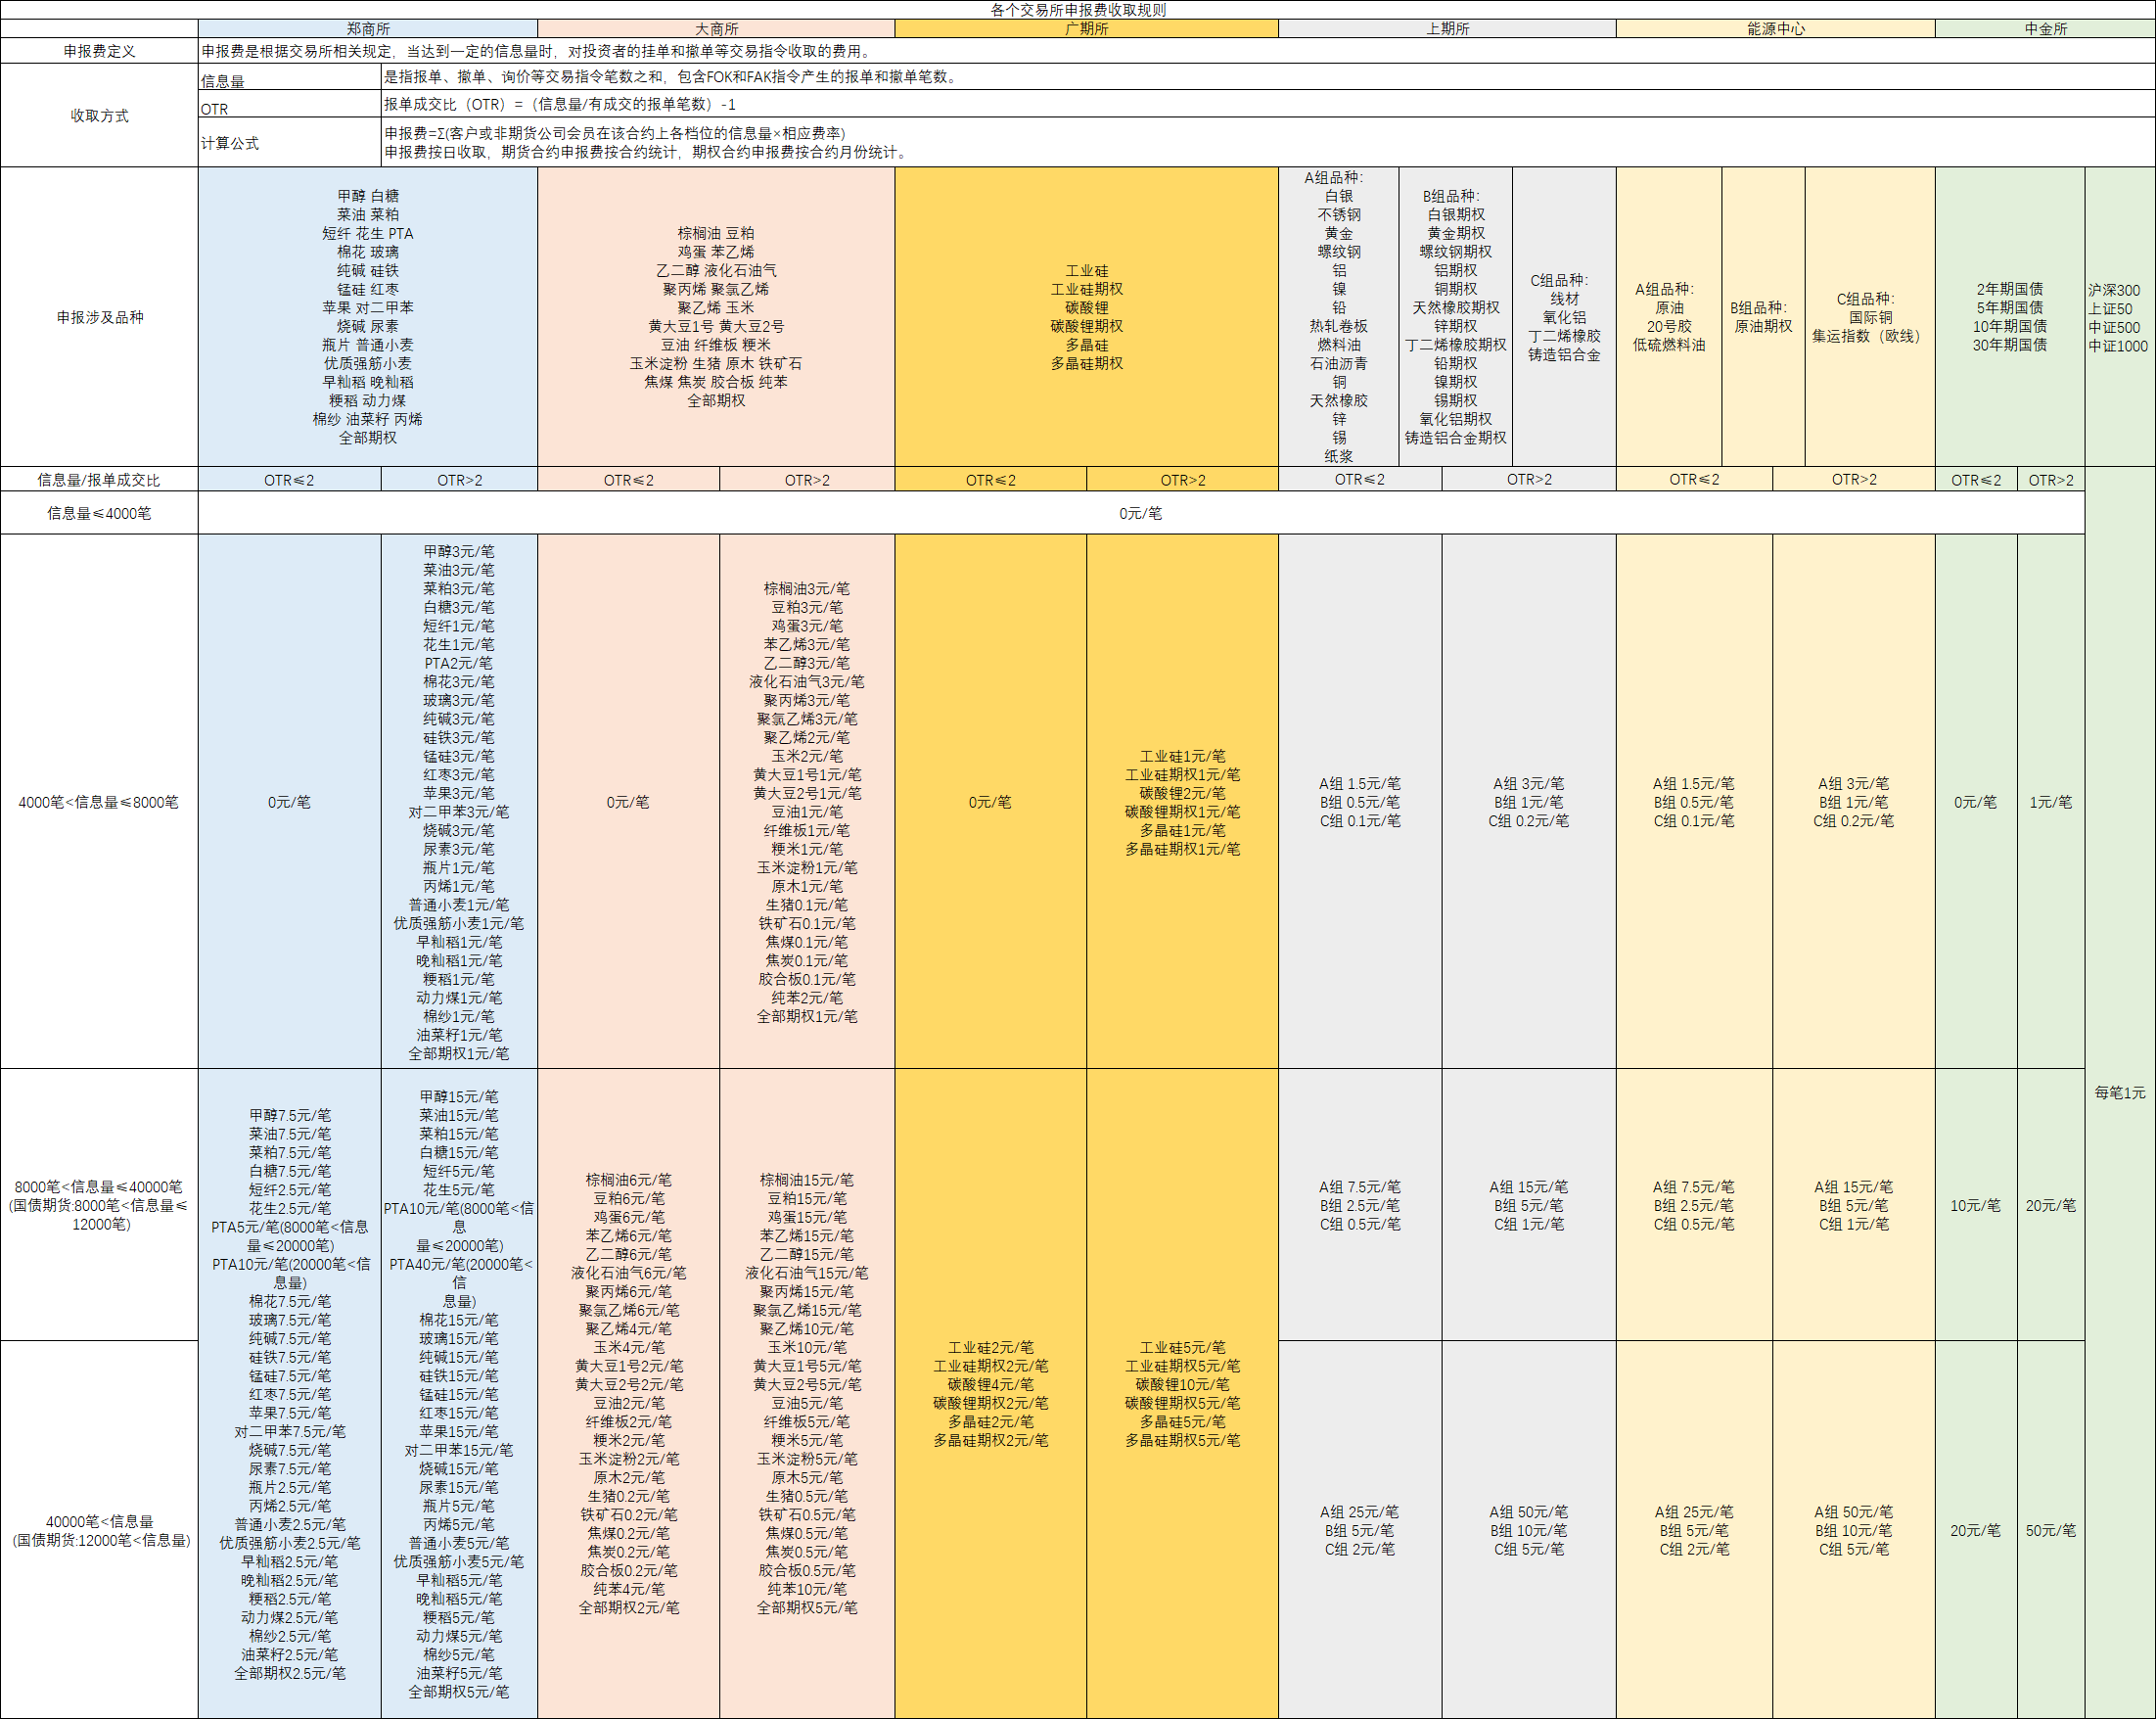Click the 信息量/报单成交比 row label
Viewport: 2156px width, 1719px height.
pos(99,480)
